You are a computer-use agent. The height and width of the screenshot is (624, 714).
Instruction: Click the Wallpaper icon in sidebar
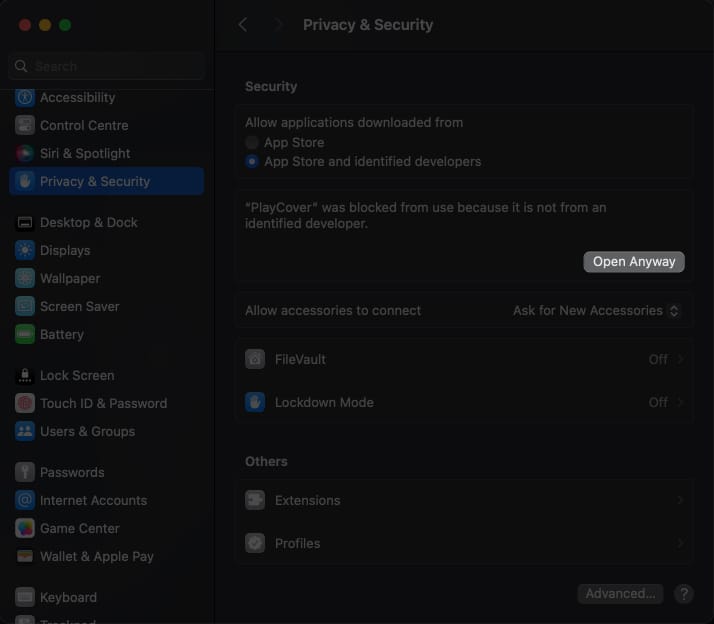(x=25, y=278)
